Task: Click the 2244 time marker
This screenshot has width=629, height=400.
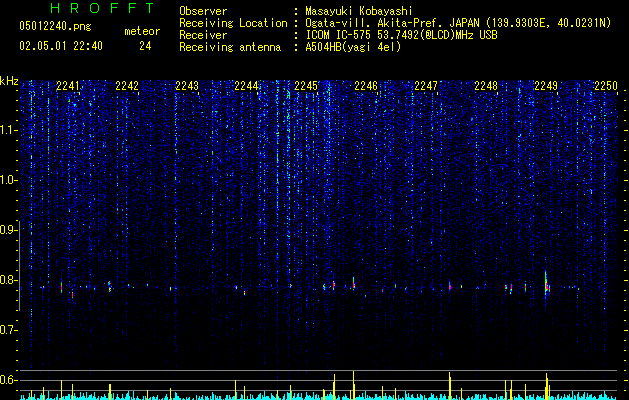Action: coord(246,86)
